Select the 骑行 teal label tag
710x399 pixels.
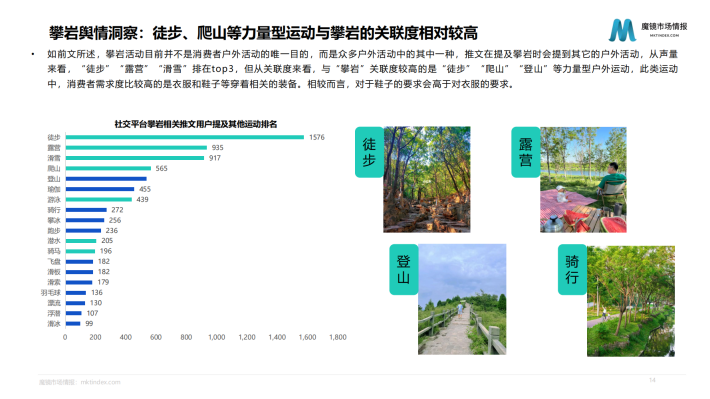click(x=572, y=269)
